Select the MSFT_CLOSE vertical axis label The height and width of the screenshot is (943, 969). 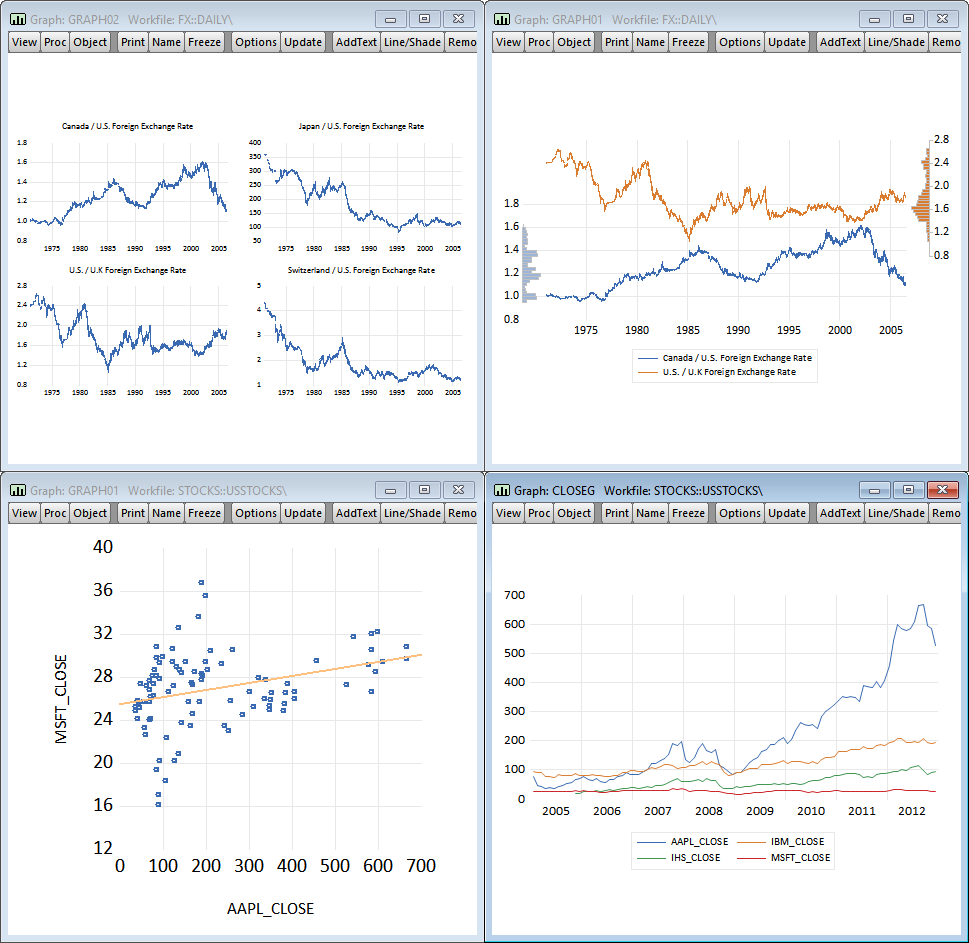(62, 698)
